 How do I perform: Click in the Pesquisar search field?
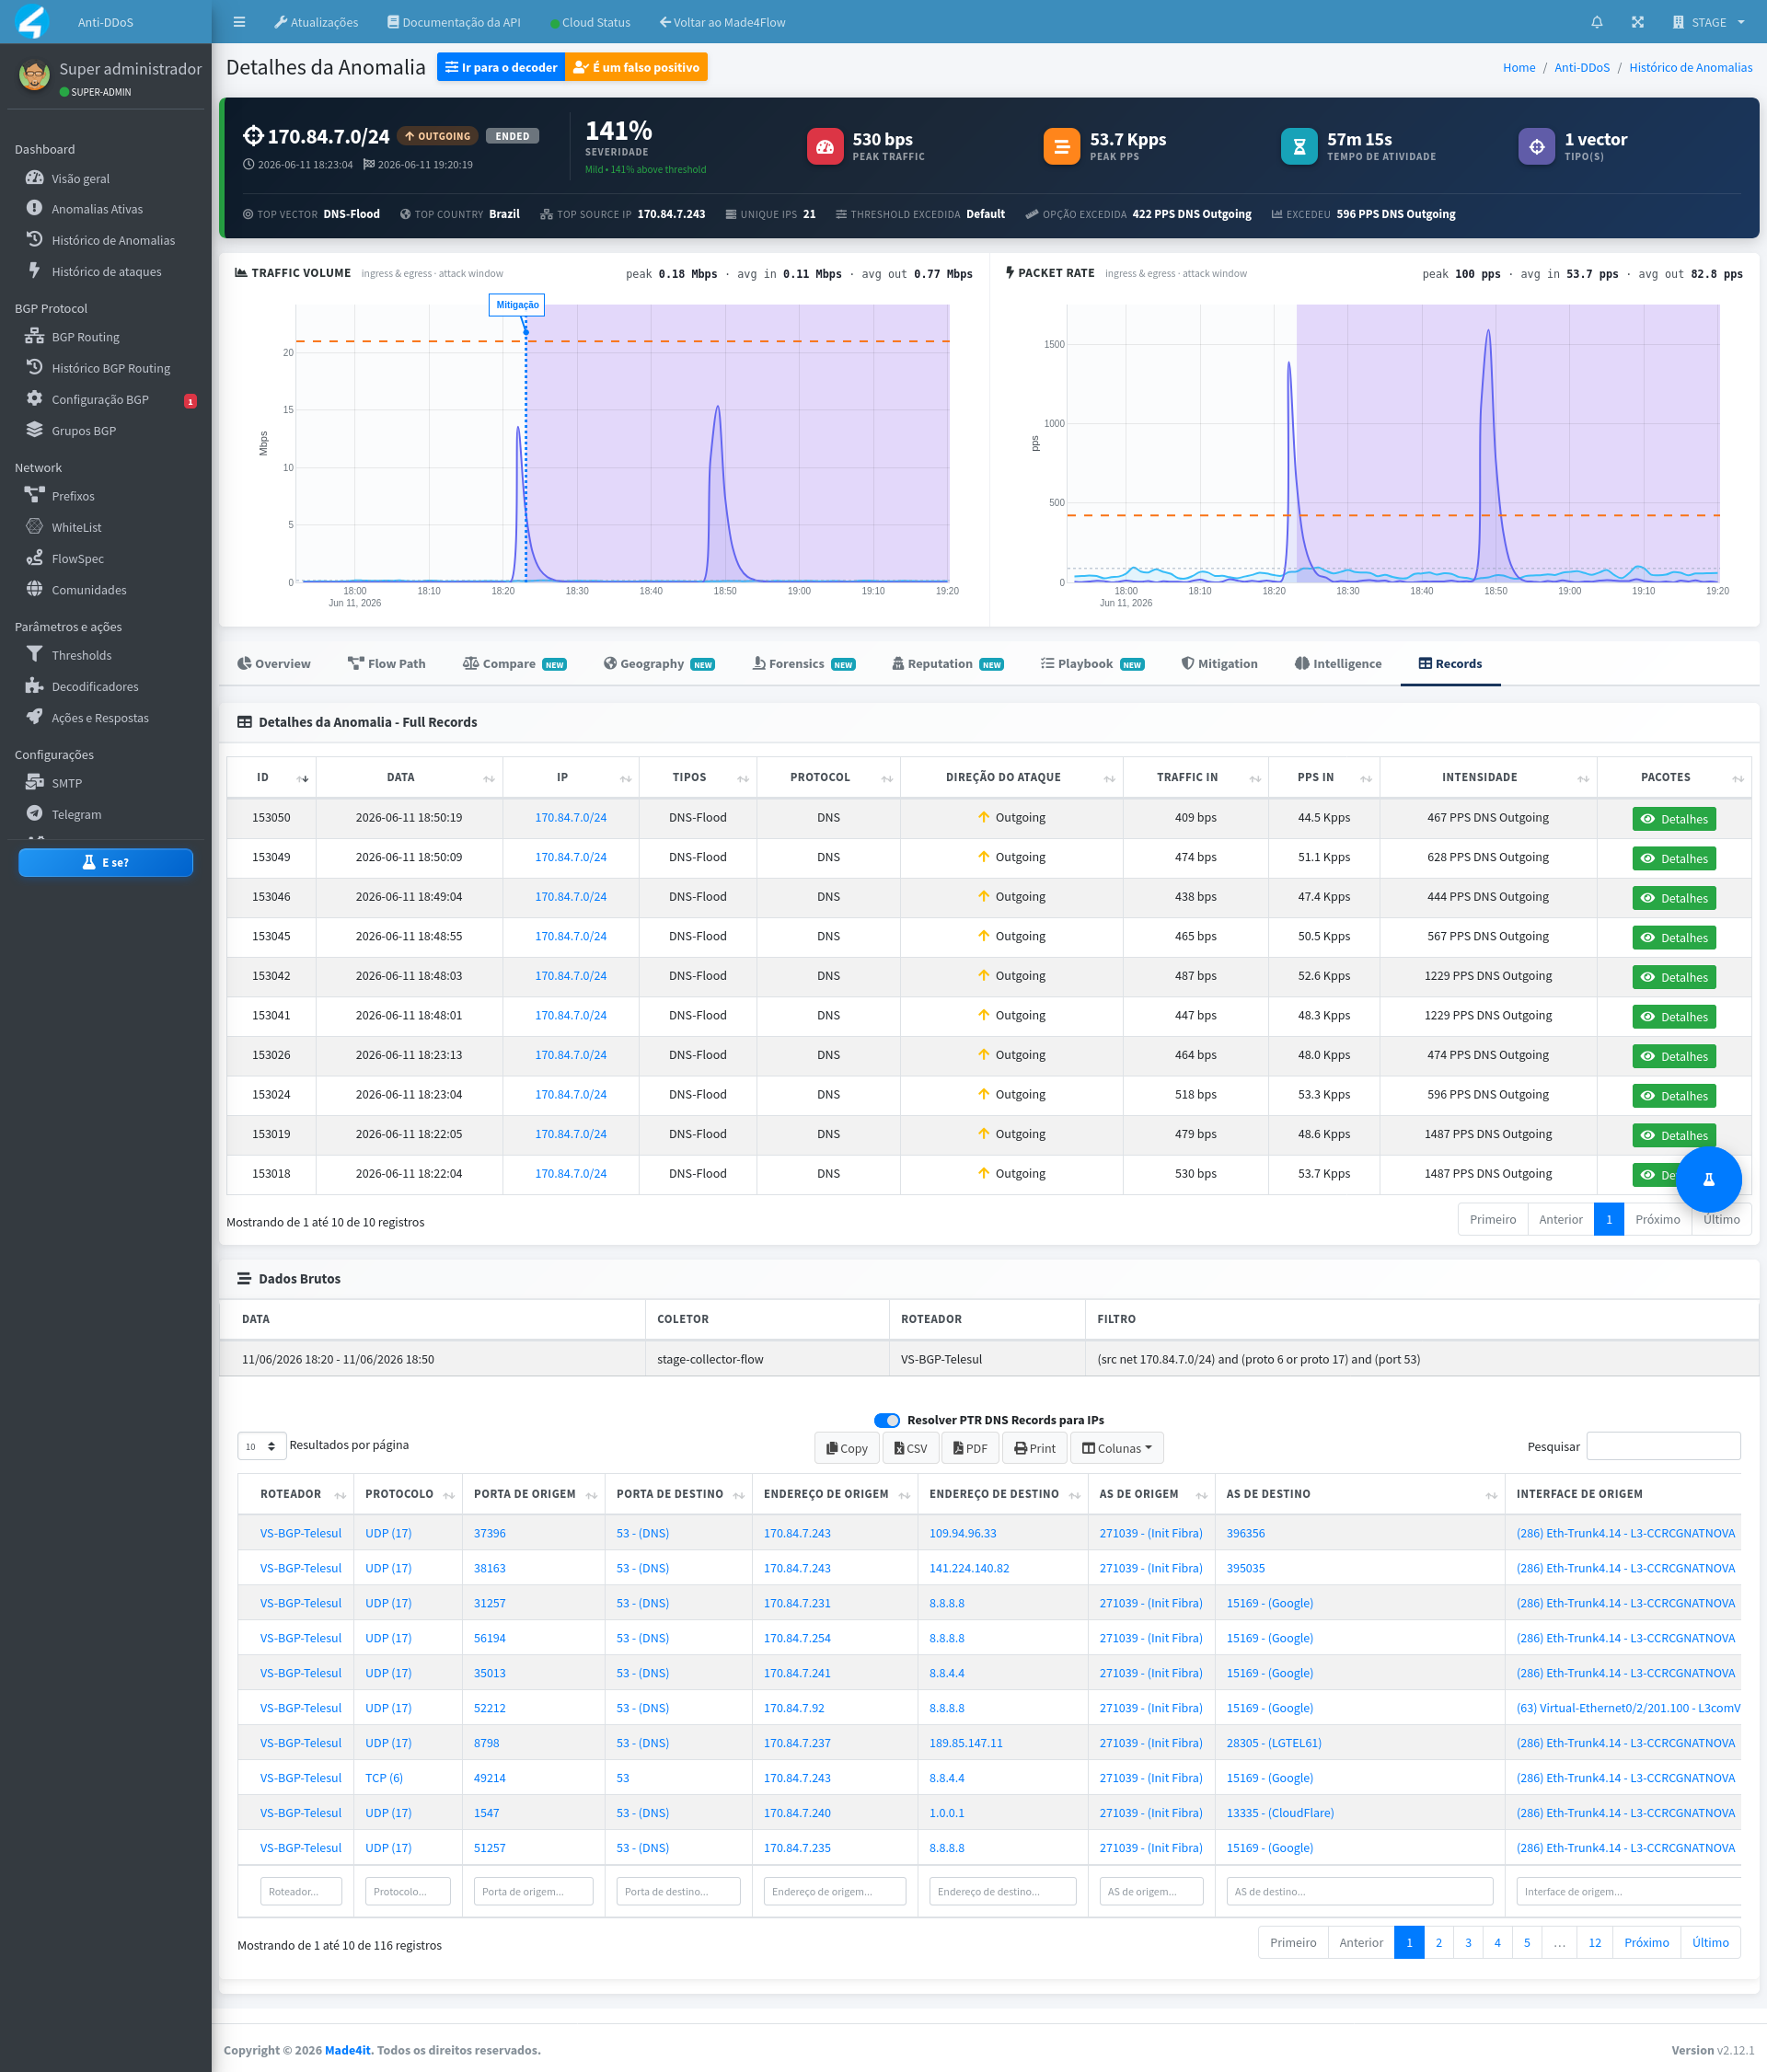(1663, 1446)
